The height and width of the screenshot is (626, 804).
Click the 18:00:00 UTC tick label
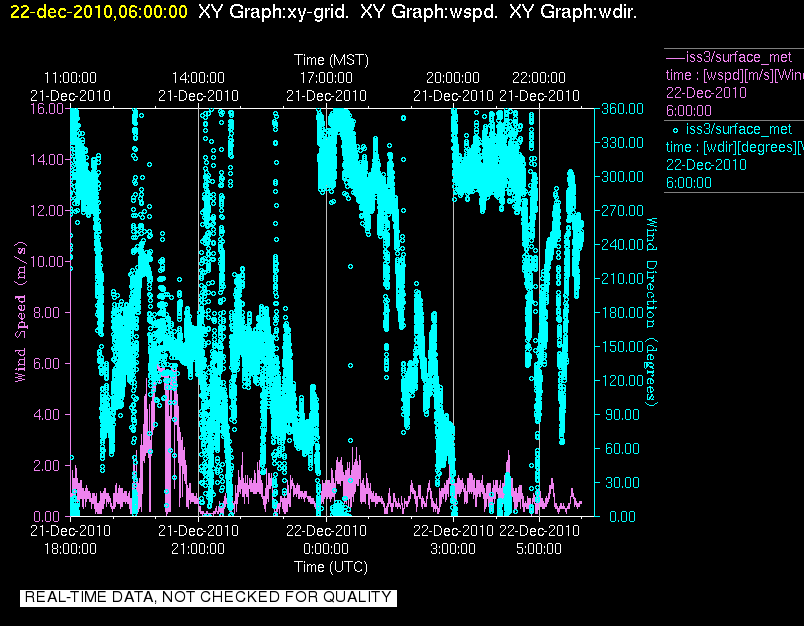[70, 549]
